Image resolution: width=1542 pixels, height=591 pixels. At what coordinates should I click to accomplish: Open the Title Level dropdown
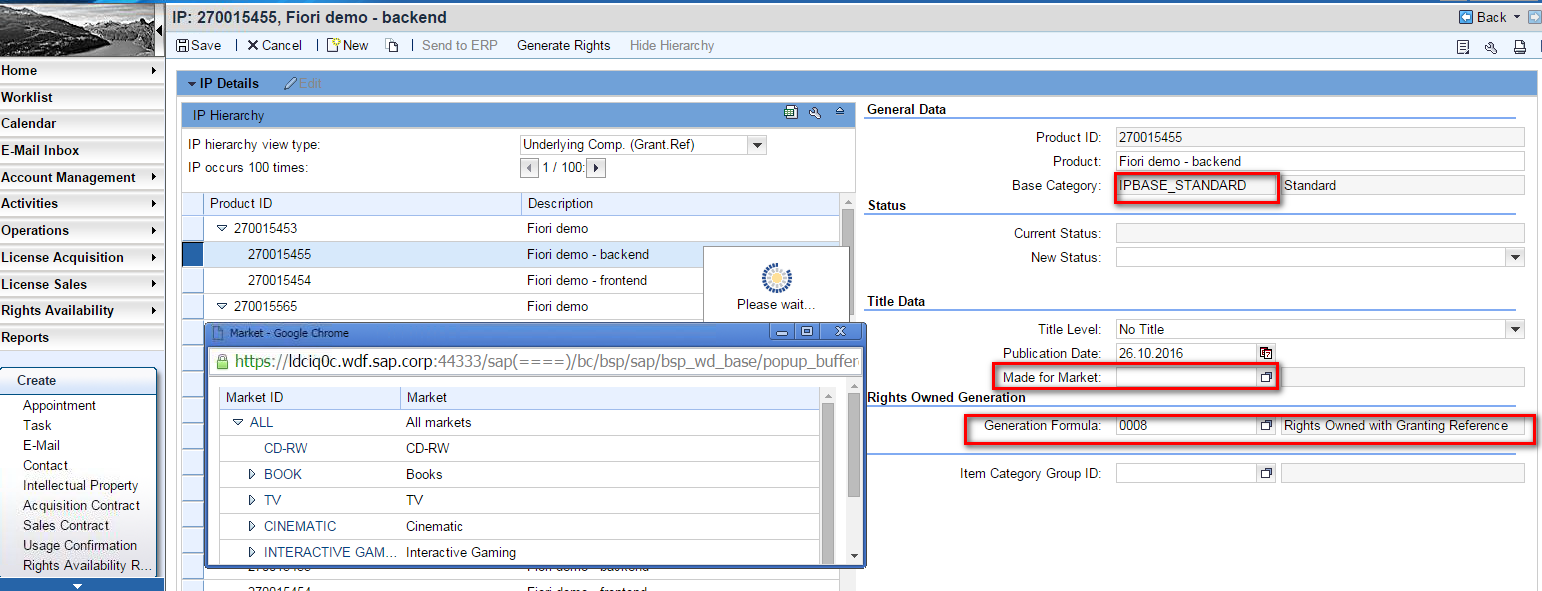click(x=1516, y=329)
